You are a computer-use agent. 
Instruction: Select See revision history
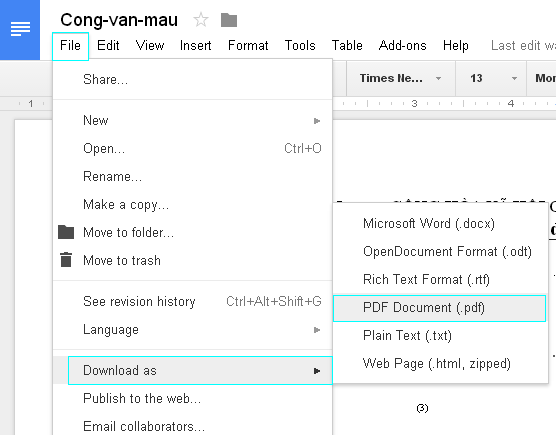point(193,302)
